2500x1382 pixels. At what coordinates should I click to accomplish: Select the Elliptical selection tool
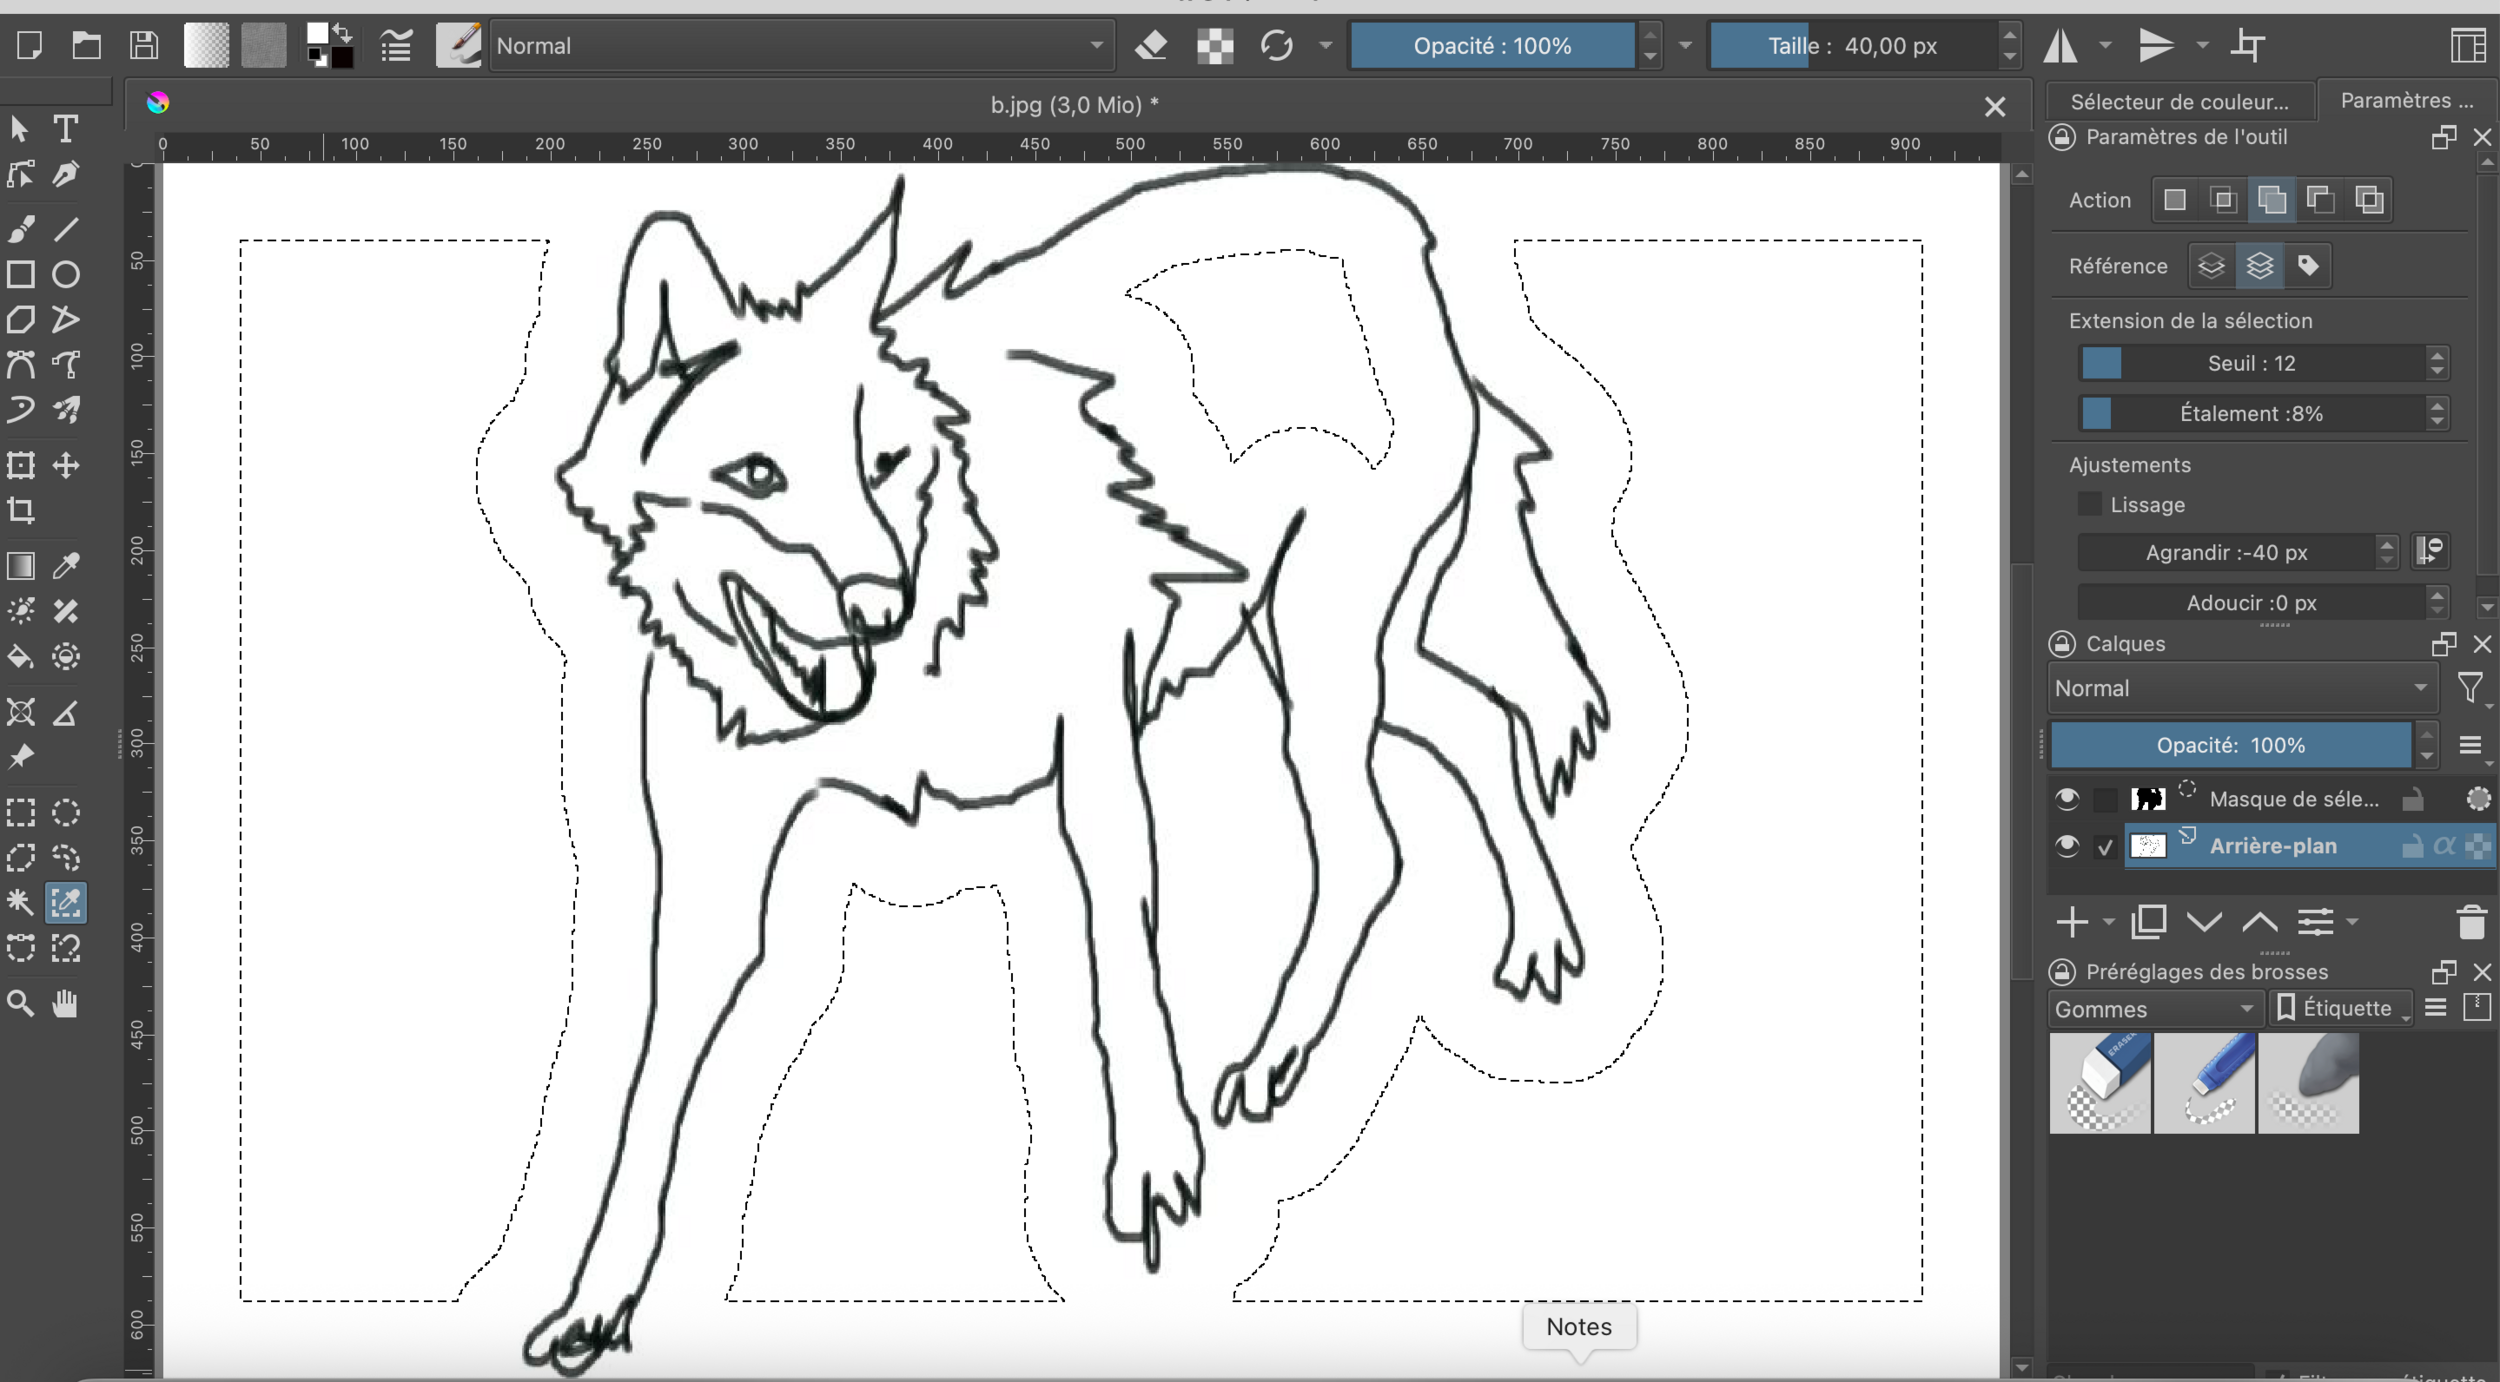coord(66,812)
